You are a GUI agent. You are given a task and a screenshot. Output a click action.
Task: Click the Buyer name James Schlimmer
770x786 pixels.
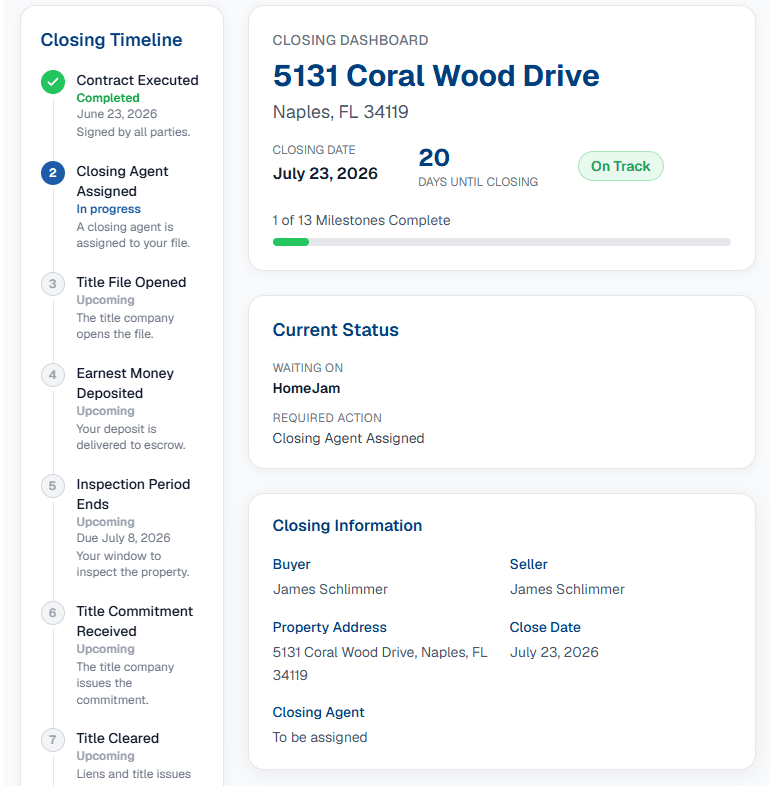[x=330, y=590]
